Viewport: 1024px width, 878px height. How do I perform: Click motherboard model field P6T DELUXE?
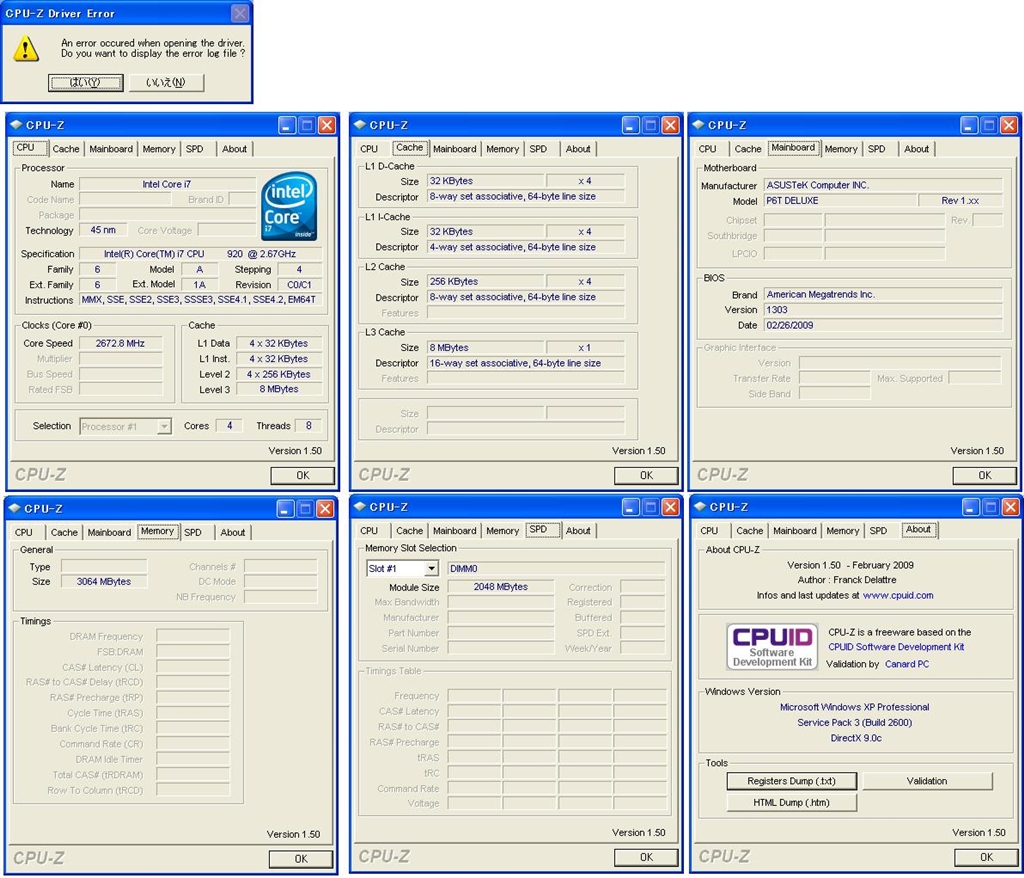coord(839,201)
